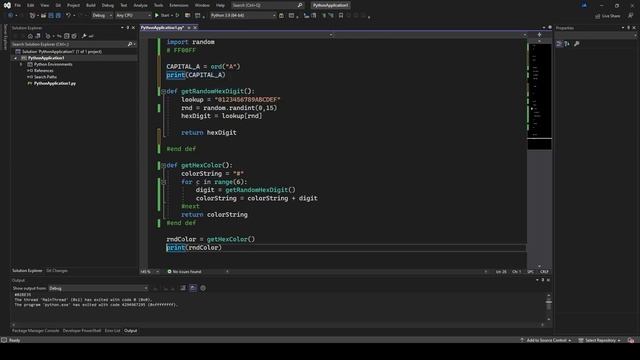Viewport: 640px width, 360px height.
Task: Select Search Paths in Solution Explorer
Action: [x=45, y=77]
